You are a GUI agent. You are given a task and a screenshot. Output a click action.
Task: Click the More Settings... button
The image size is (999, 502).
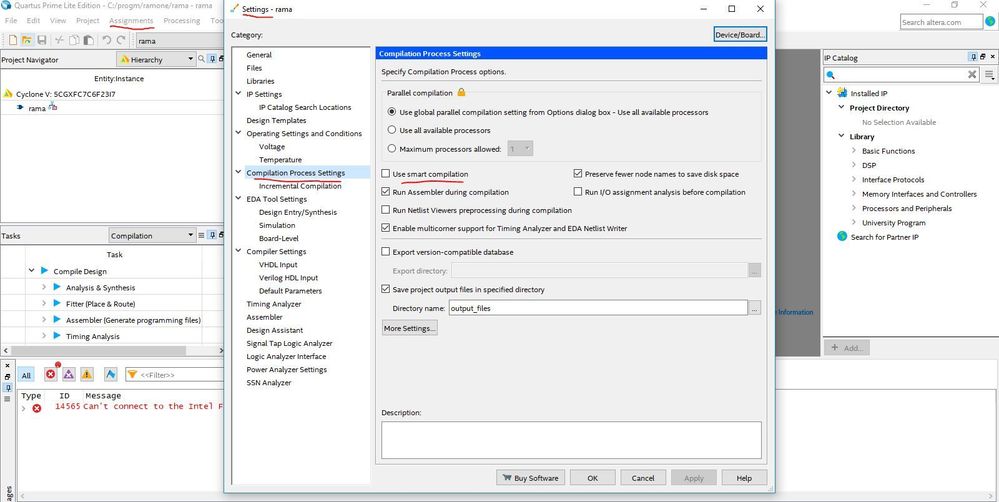coord(410,328)
